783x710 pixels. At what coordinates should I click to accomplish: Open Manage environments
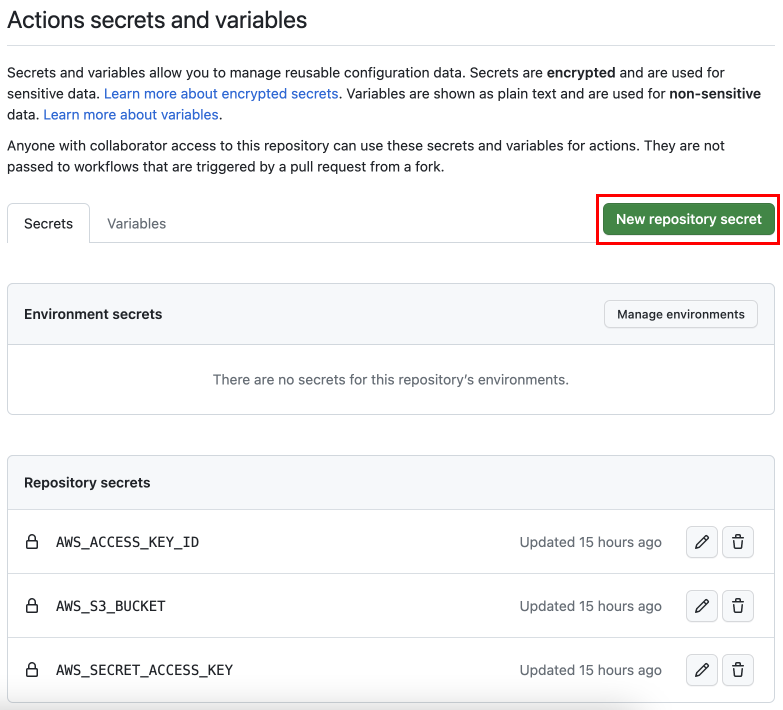pyautogui.click(x=681, y=314)
